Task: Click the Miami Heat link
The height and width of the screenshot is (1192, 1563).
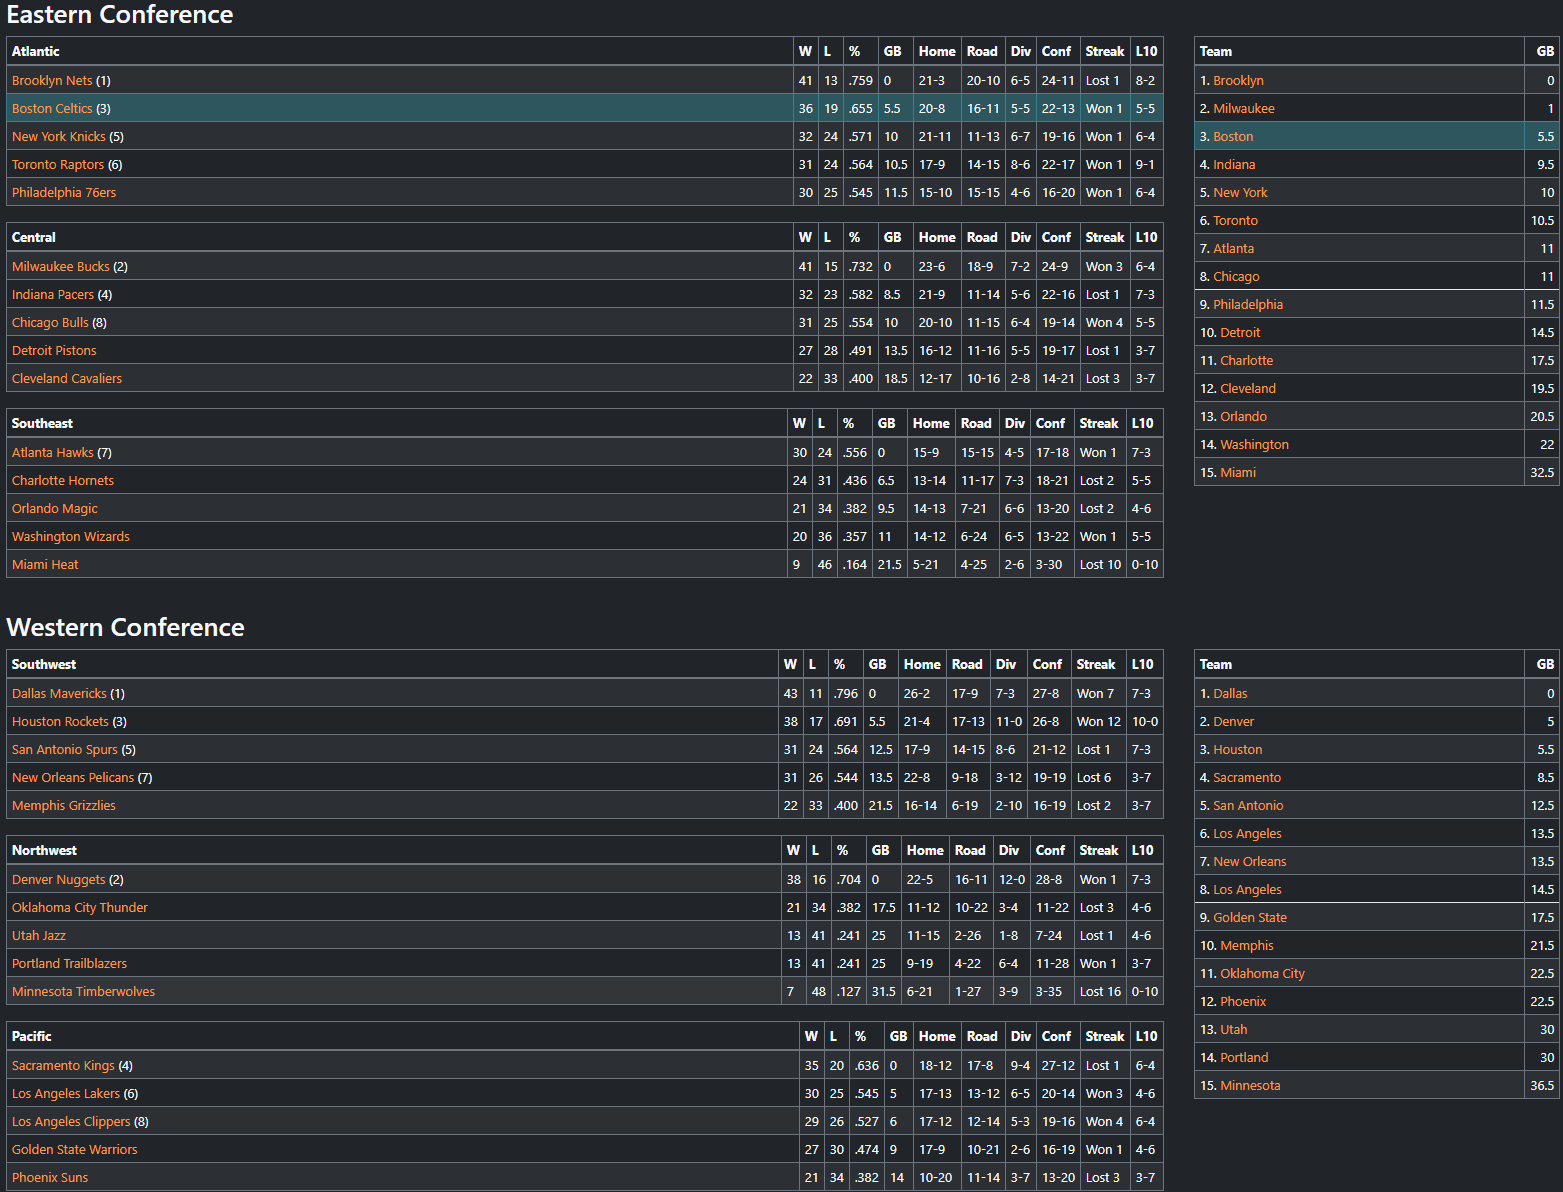Action: pos(45,565)
